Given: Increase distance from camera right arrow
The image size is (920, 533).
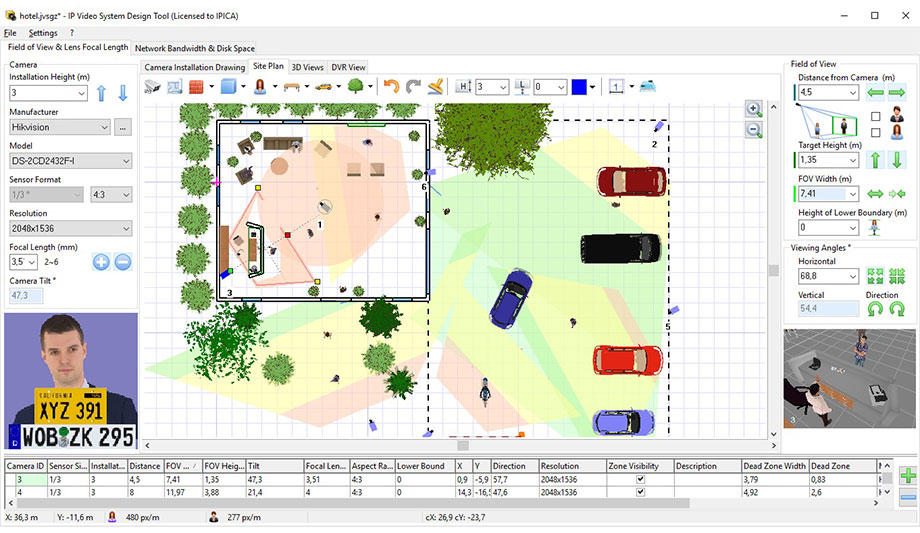Looking at the screenshot, I should click(x=897, y=92).
